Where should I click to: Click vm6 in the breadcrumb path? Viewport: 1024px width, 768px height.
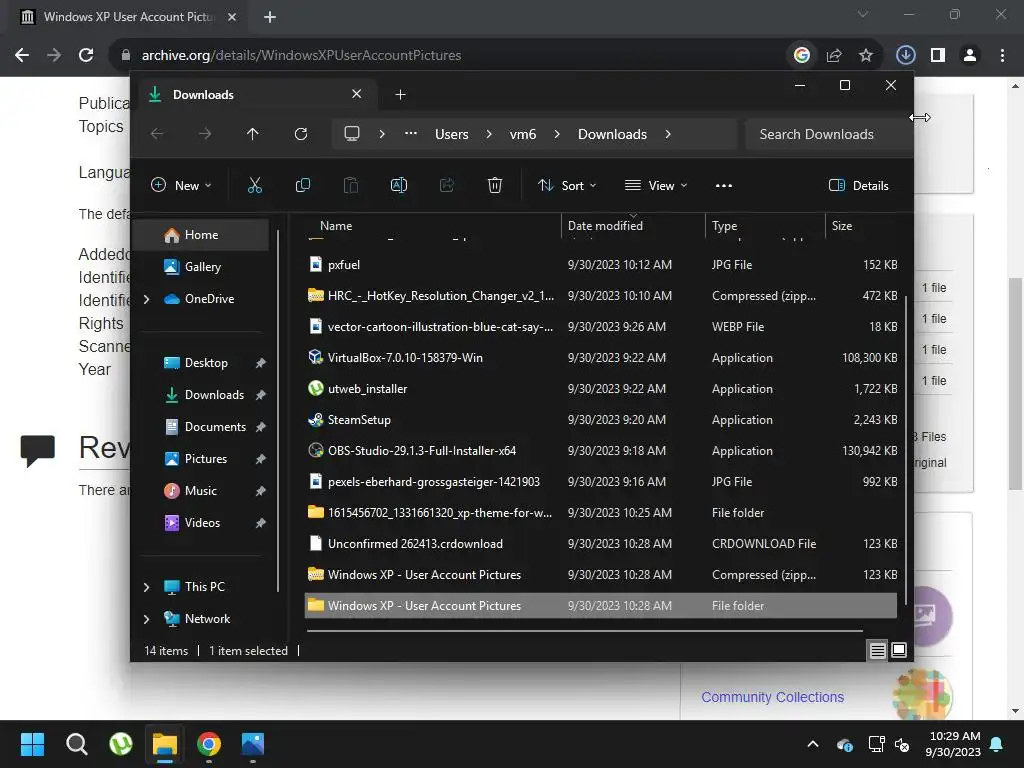tap(522, 134)
